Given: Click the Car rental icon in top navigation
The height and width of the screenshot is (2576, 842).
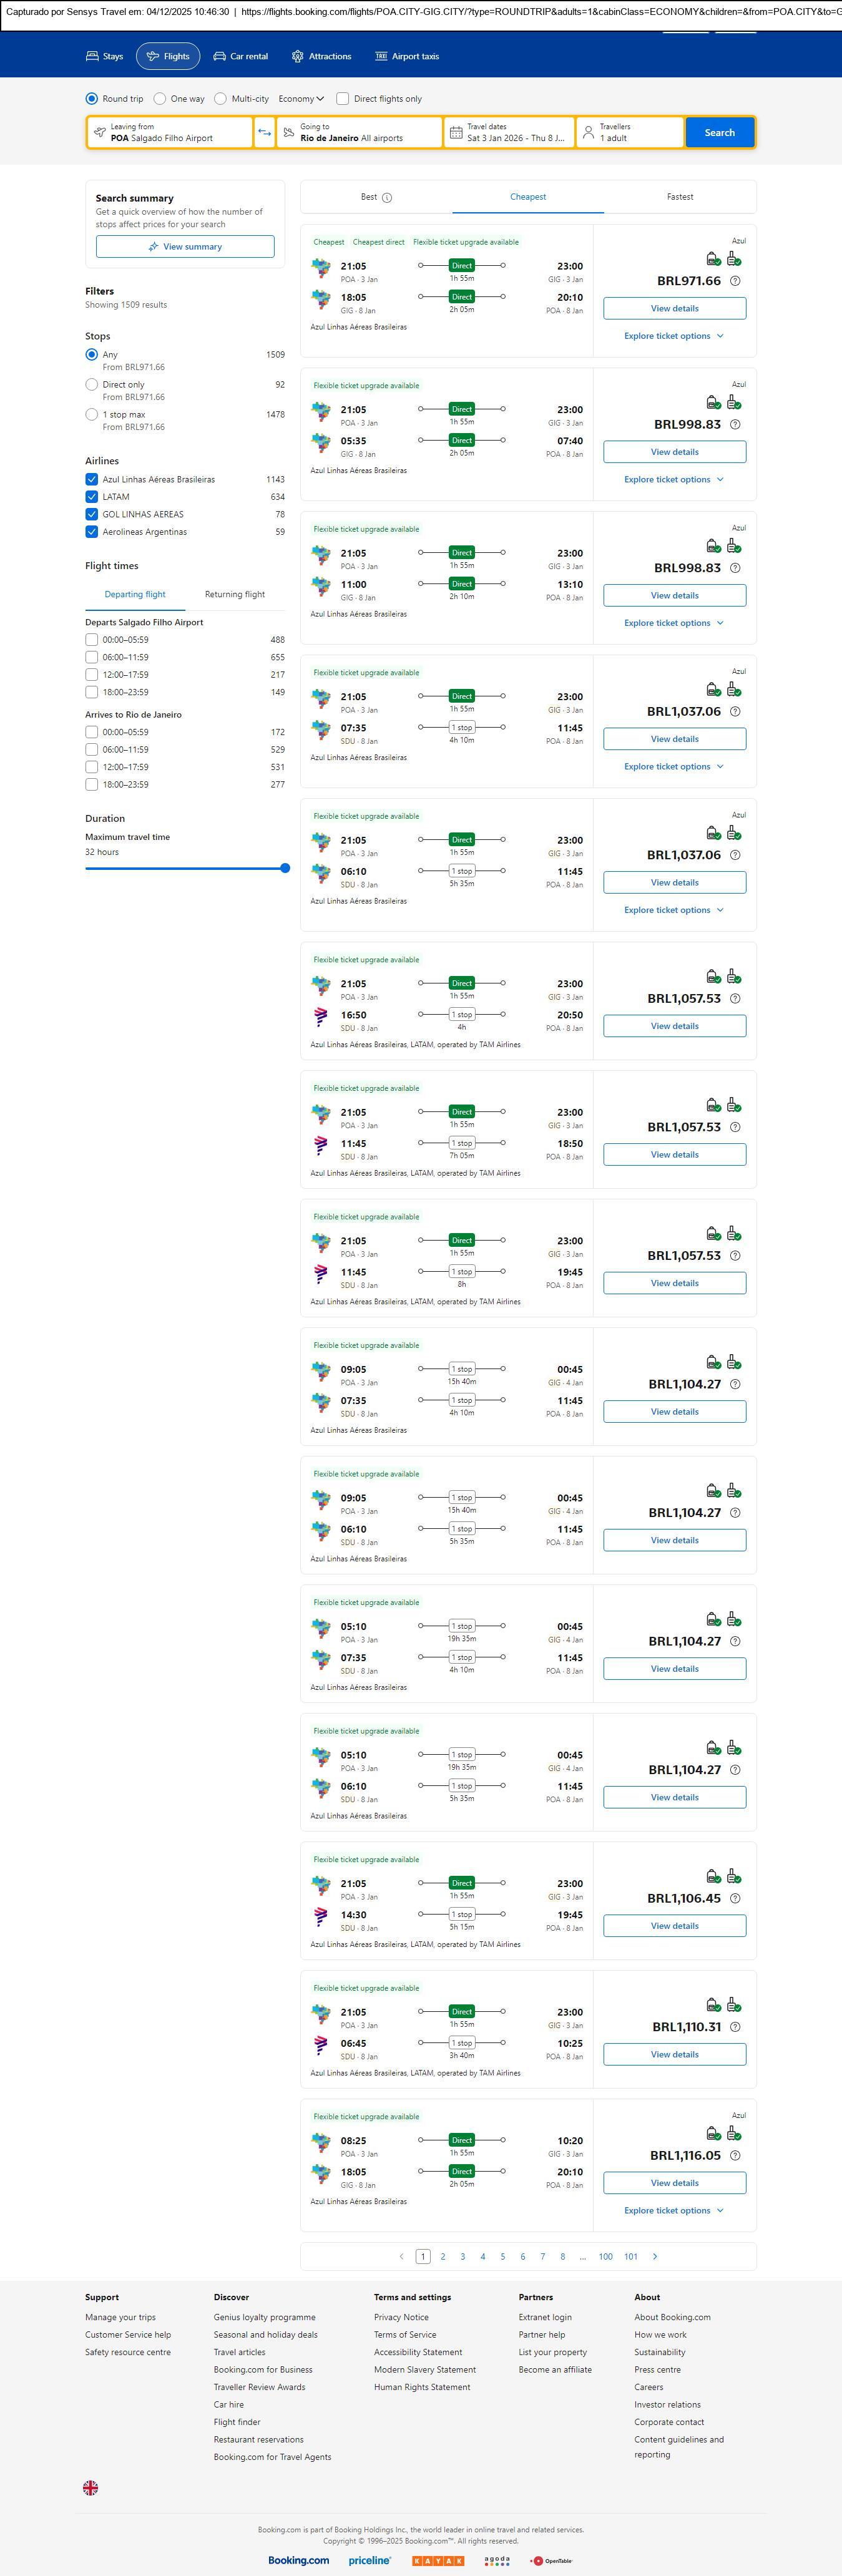Looking at the screenshot, I should (x=219, y=57).
